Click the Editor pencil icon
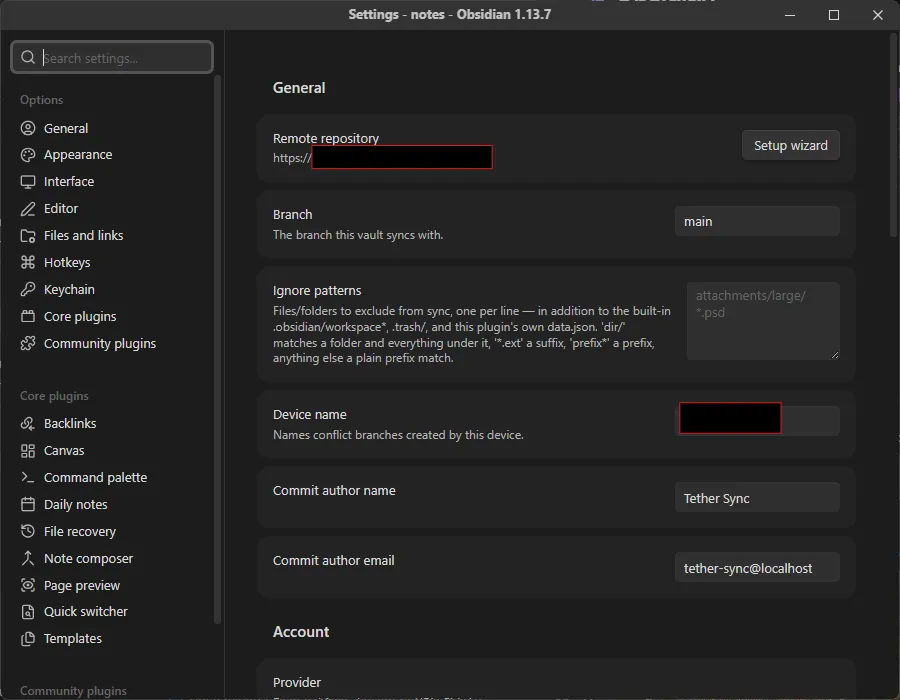The height and width of the screenshot is (700, 900). 28,209
